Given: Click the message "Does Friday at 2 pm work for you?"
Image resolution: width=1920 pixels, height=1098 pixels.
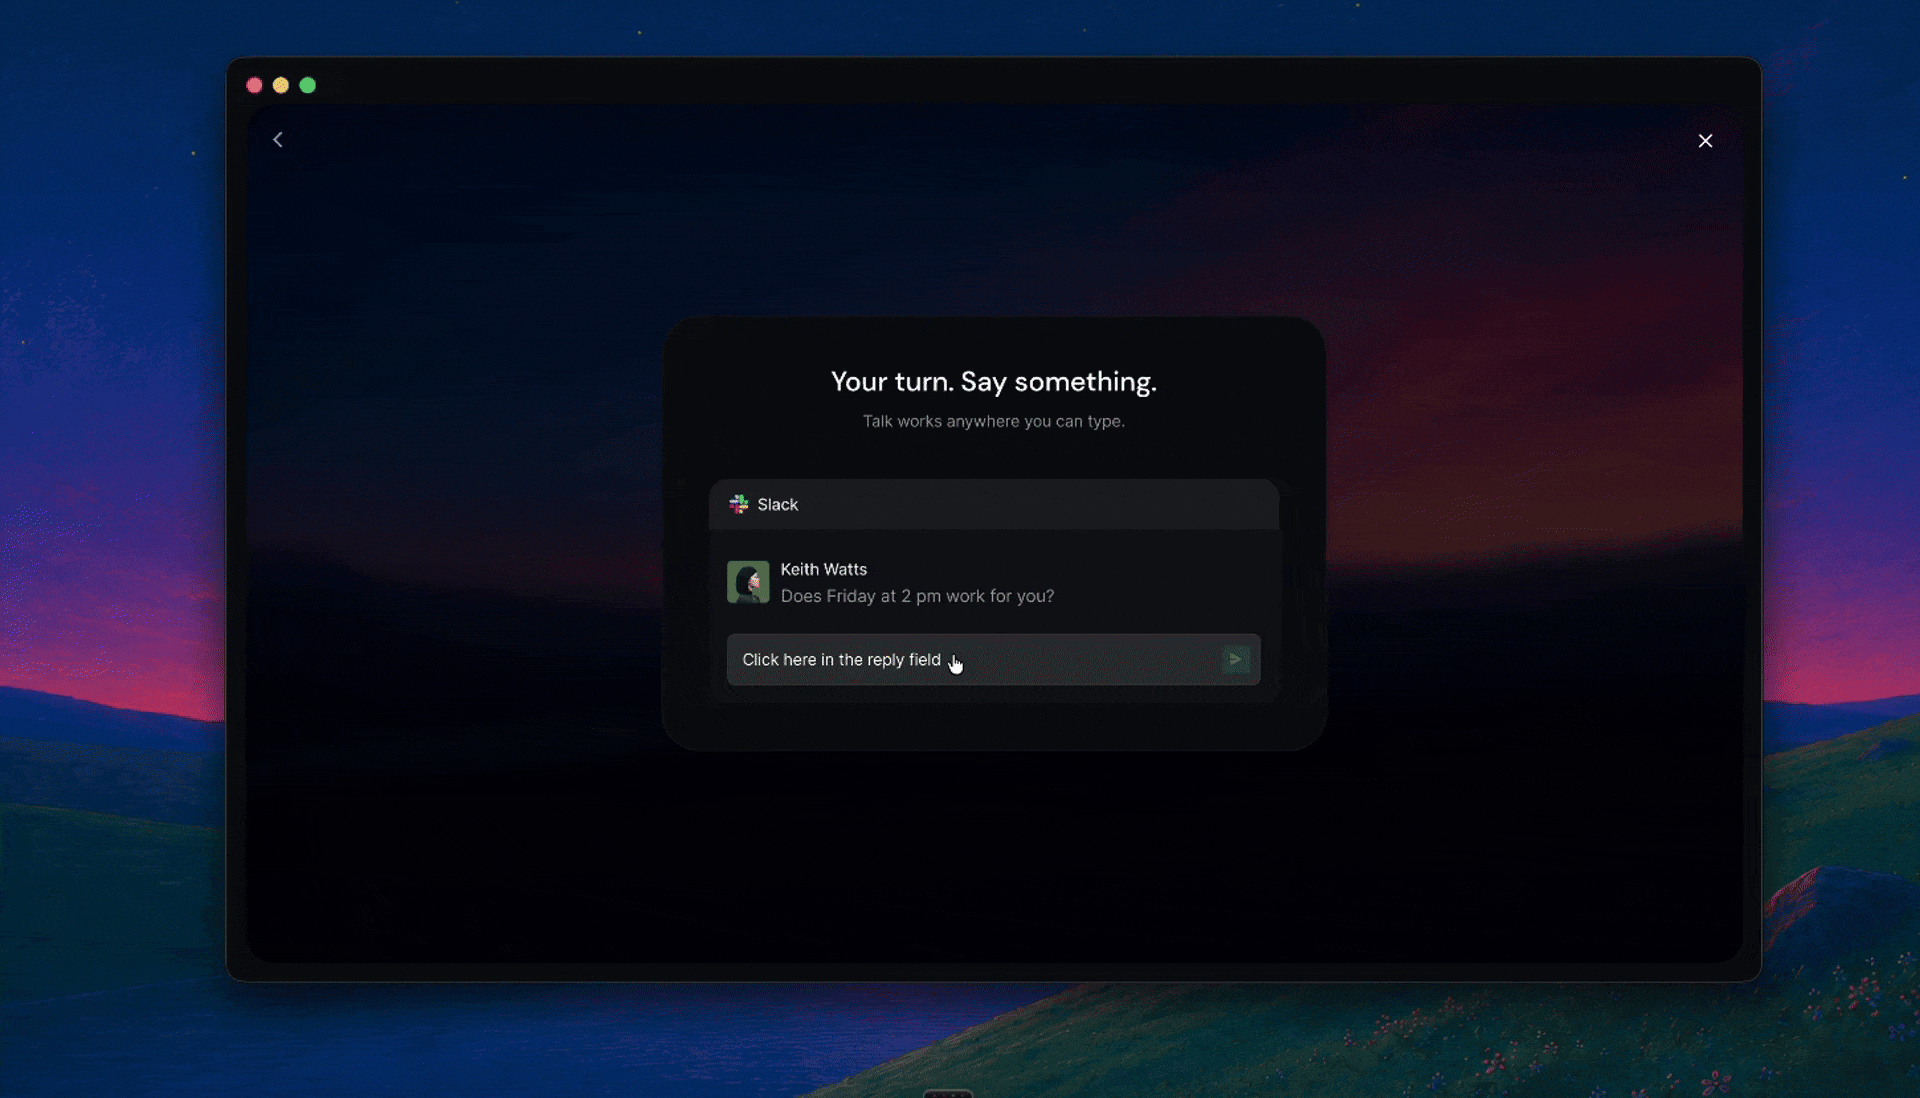Looking at the screenshot, I should 917,596.
